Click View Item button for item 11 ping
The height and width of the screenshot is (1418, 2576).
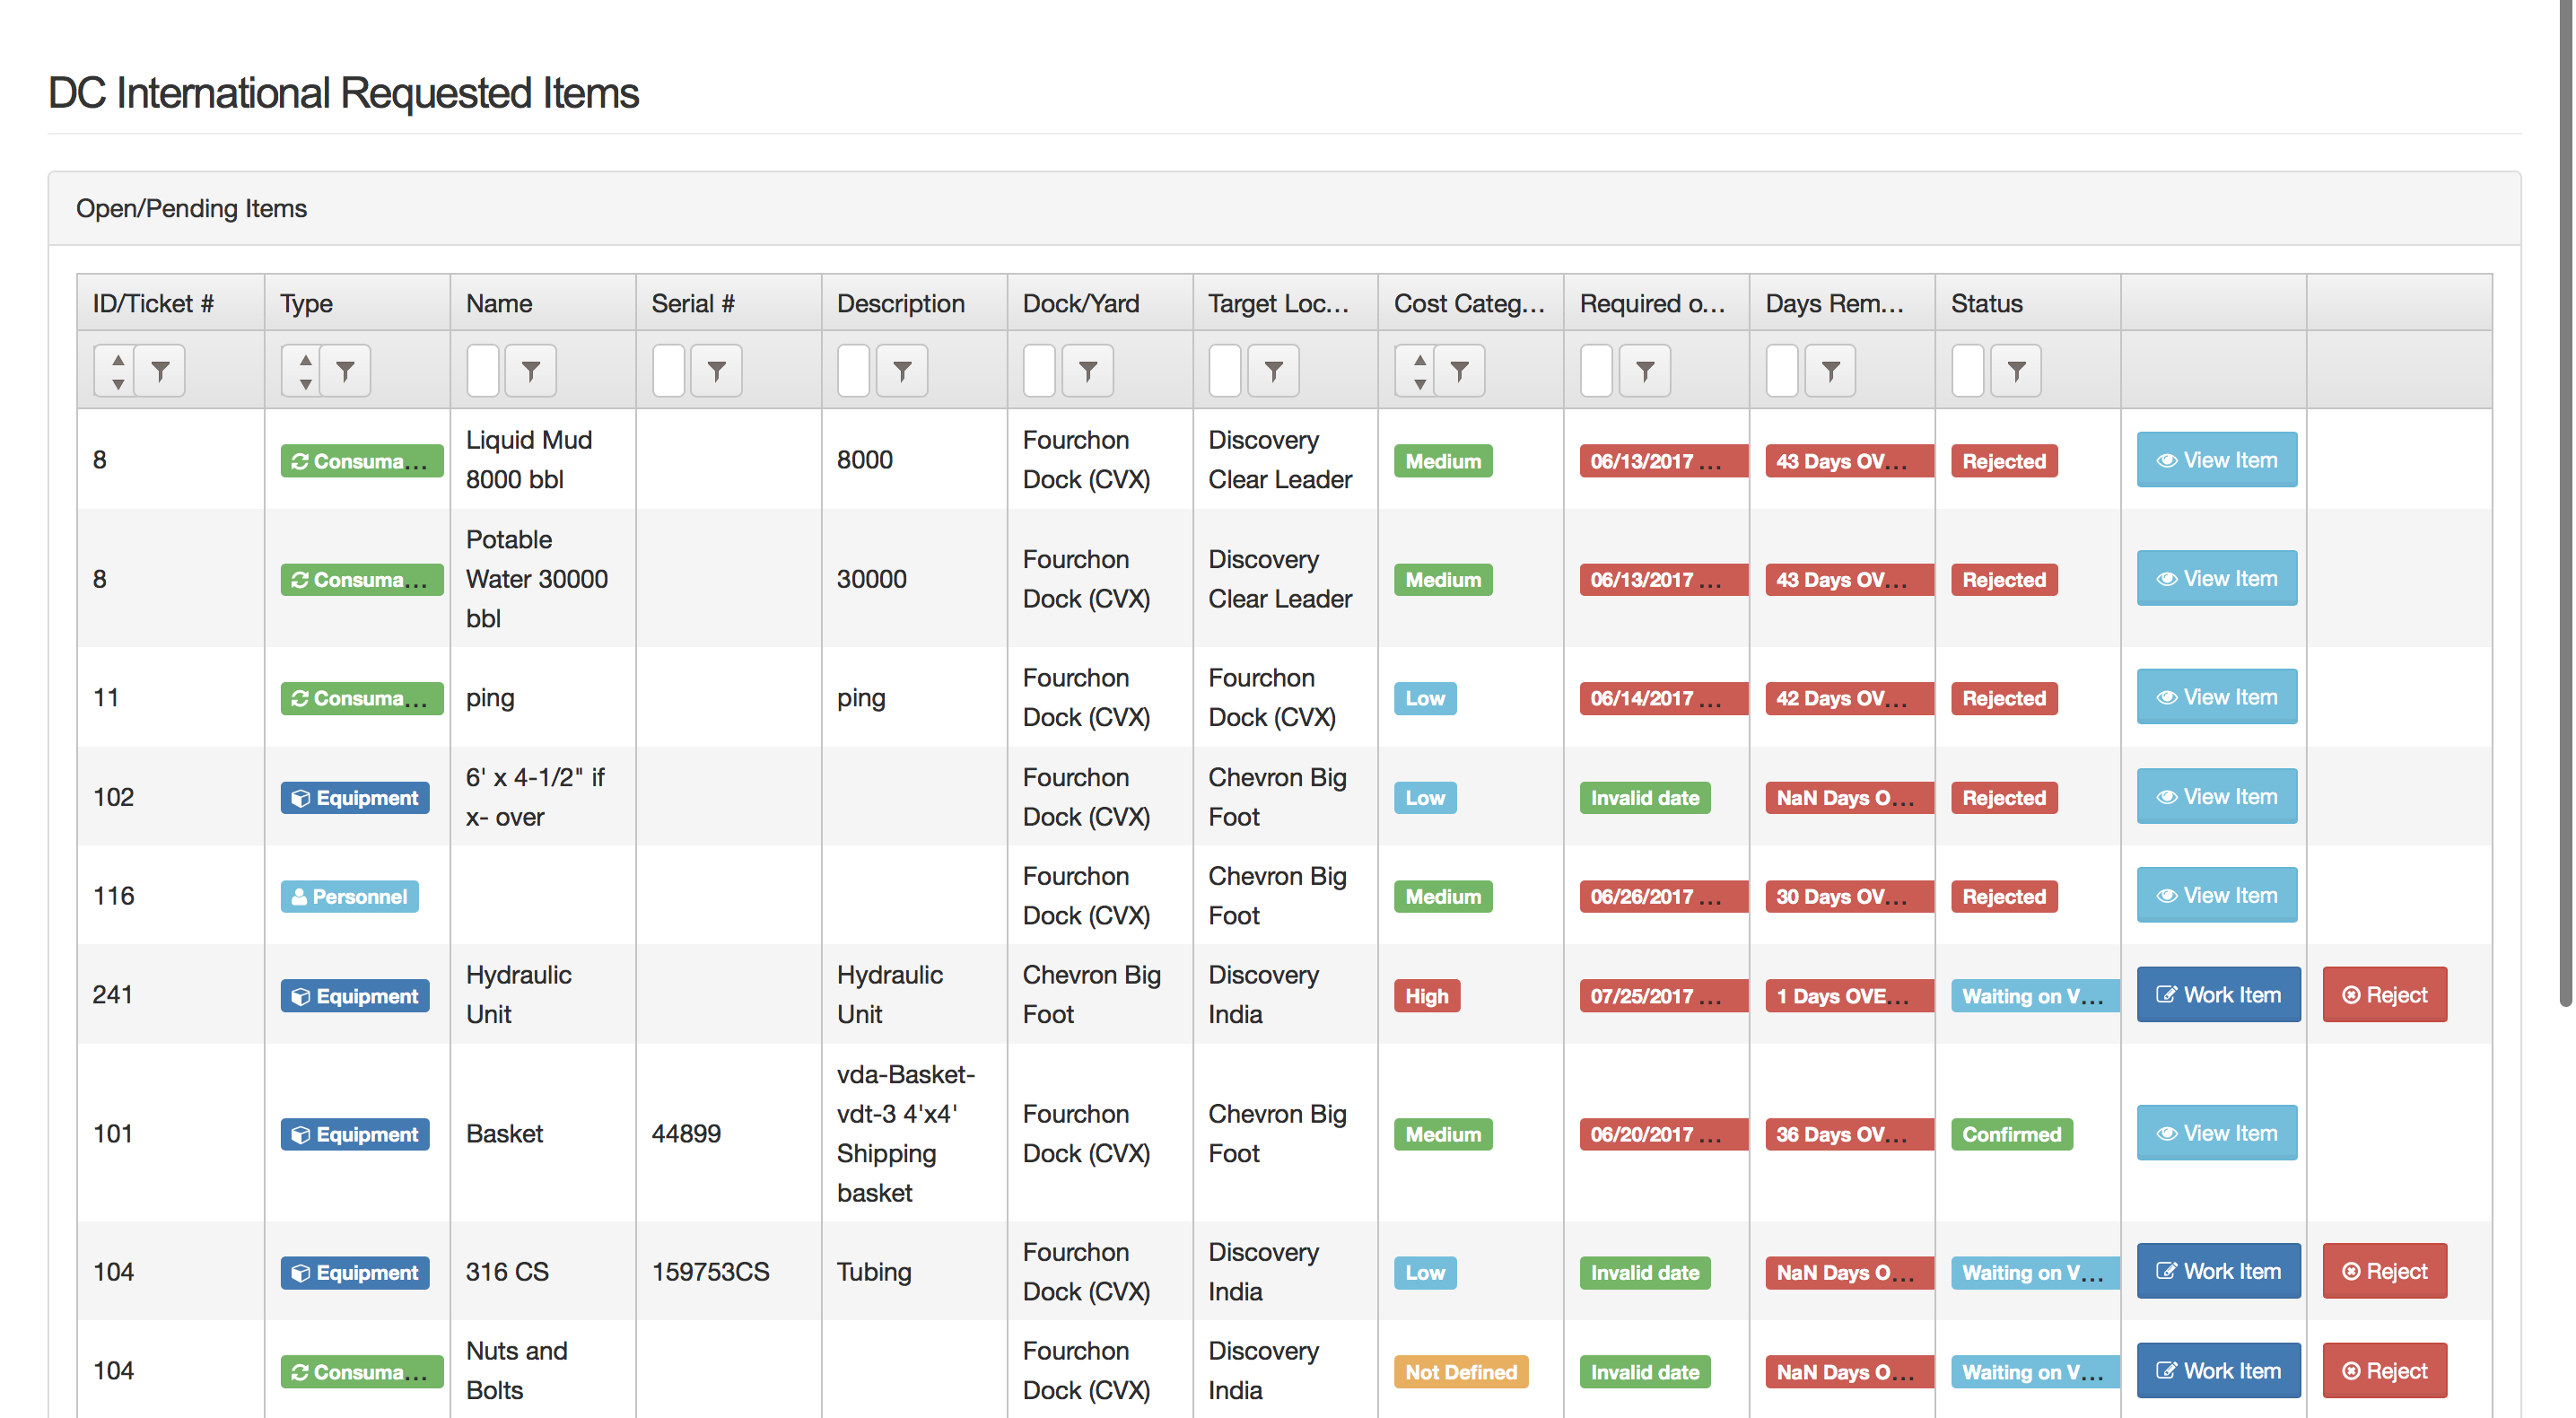[2216, 695]
